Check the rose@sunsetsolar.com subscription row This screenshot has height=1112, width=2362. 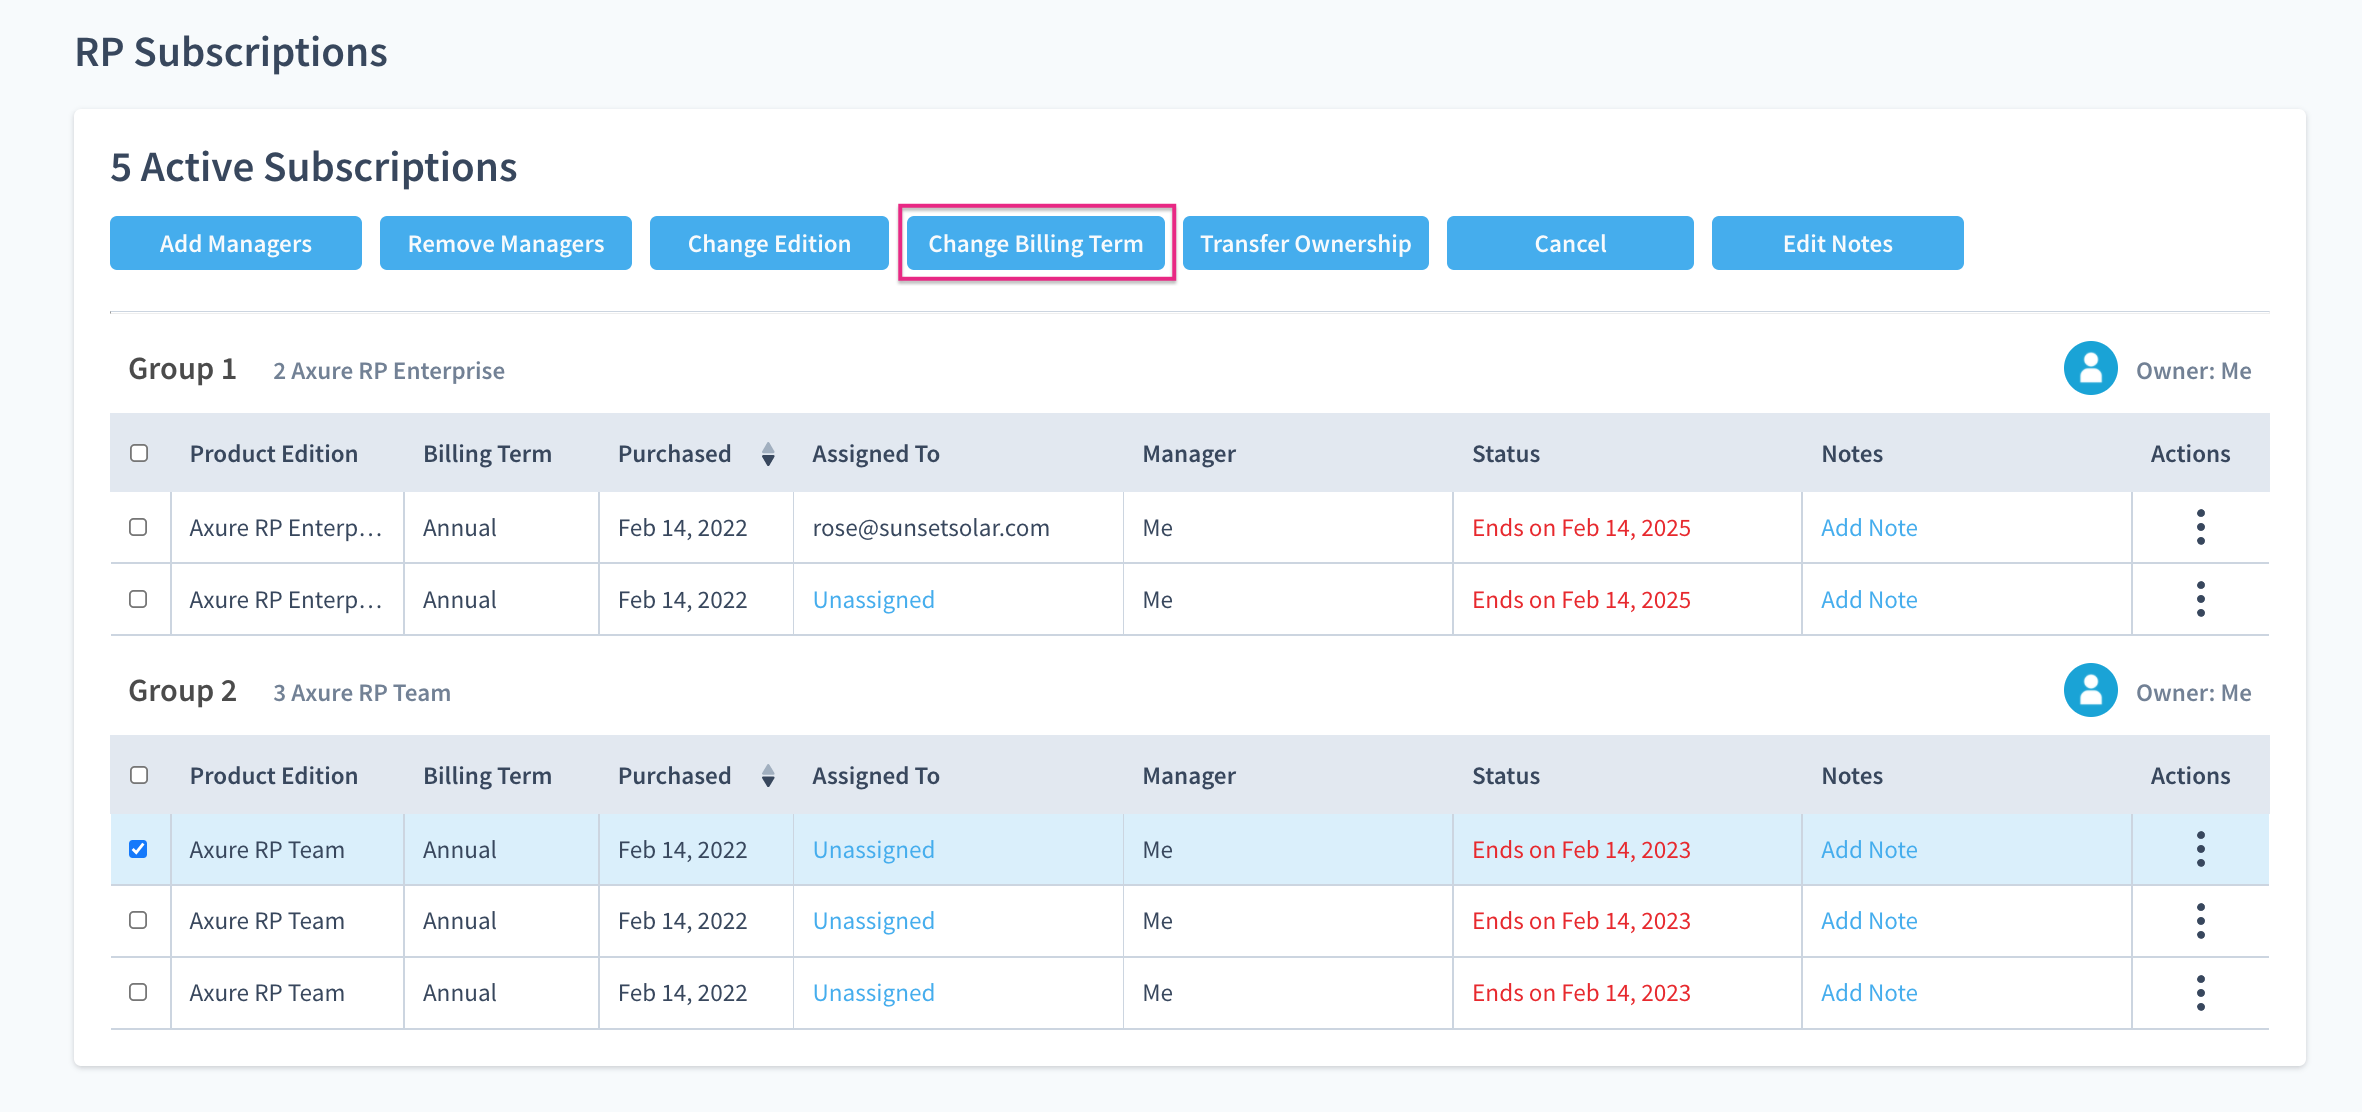(x=139, y=527)
